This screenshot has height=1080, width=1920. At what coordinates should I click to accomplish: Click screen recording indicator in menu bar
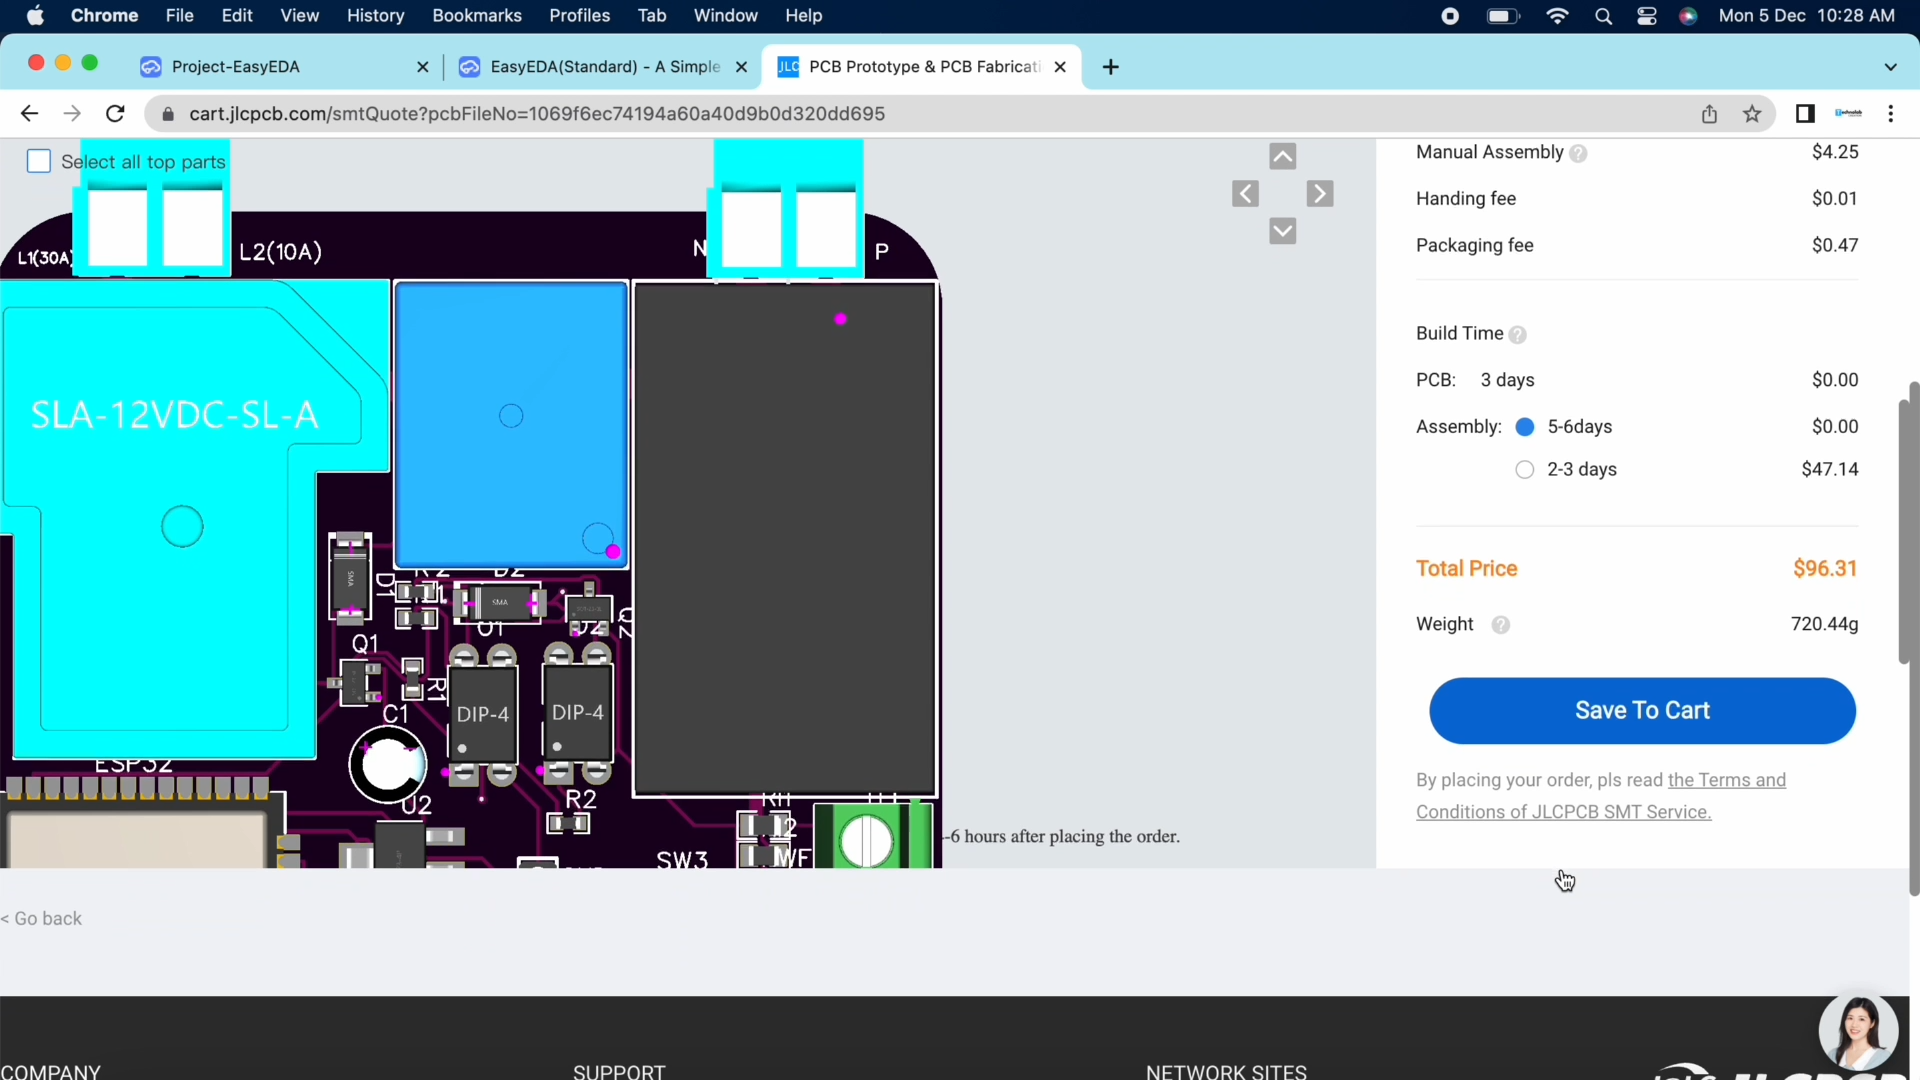pos(1450,16)
